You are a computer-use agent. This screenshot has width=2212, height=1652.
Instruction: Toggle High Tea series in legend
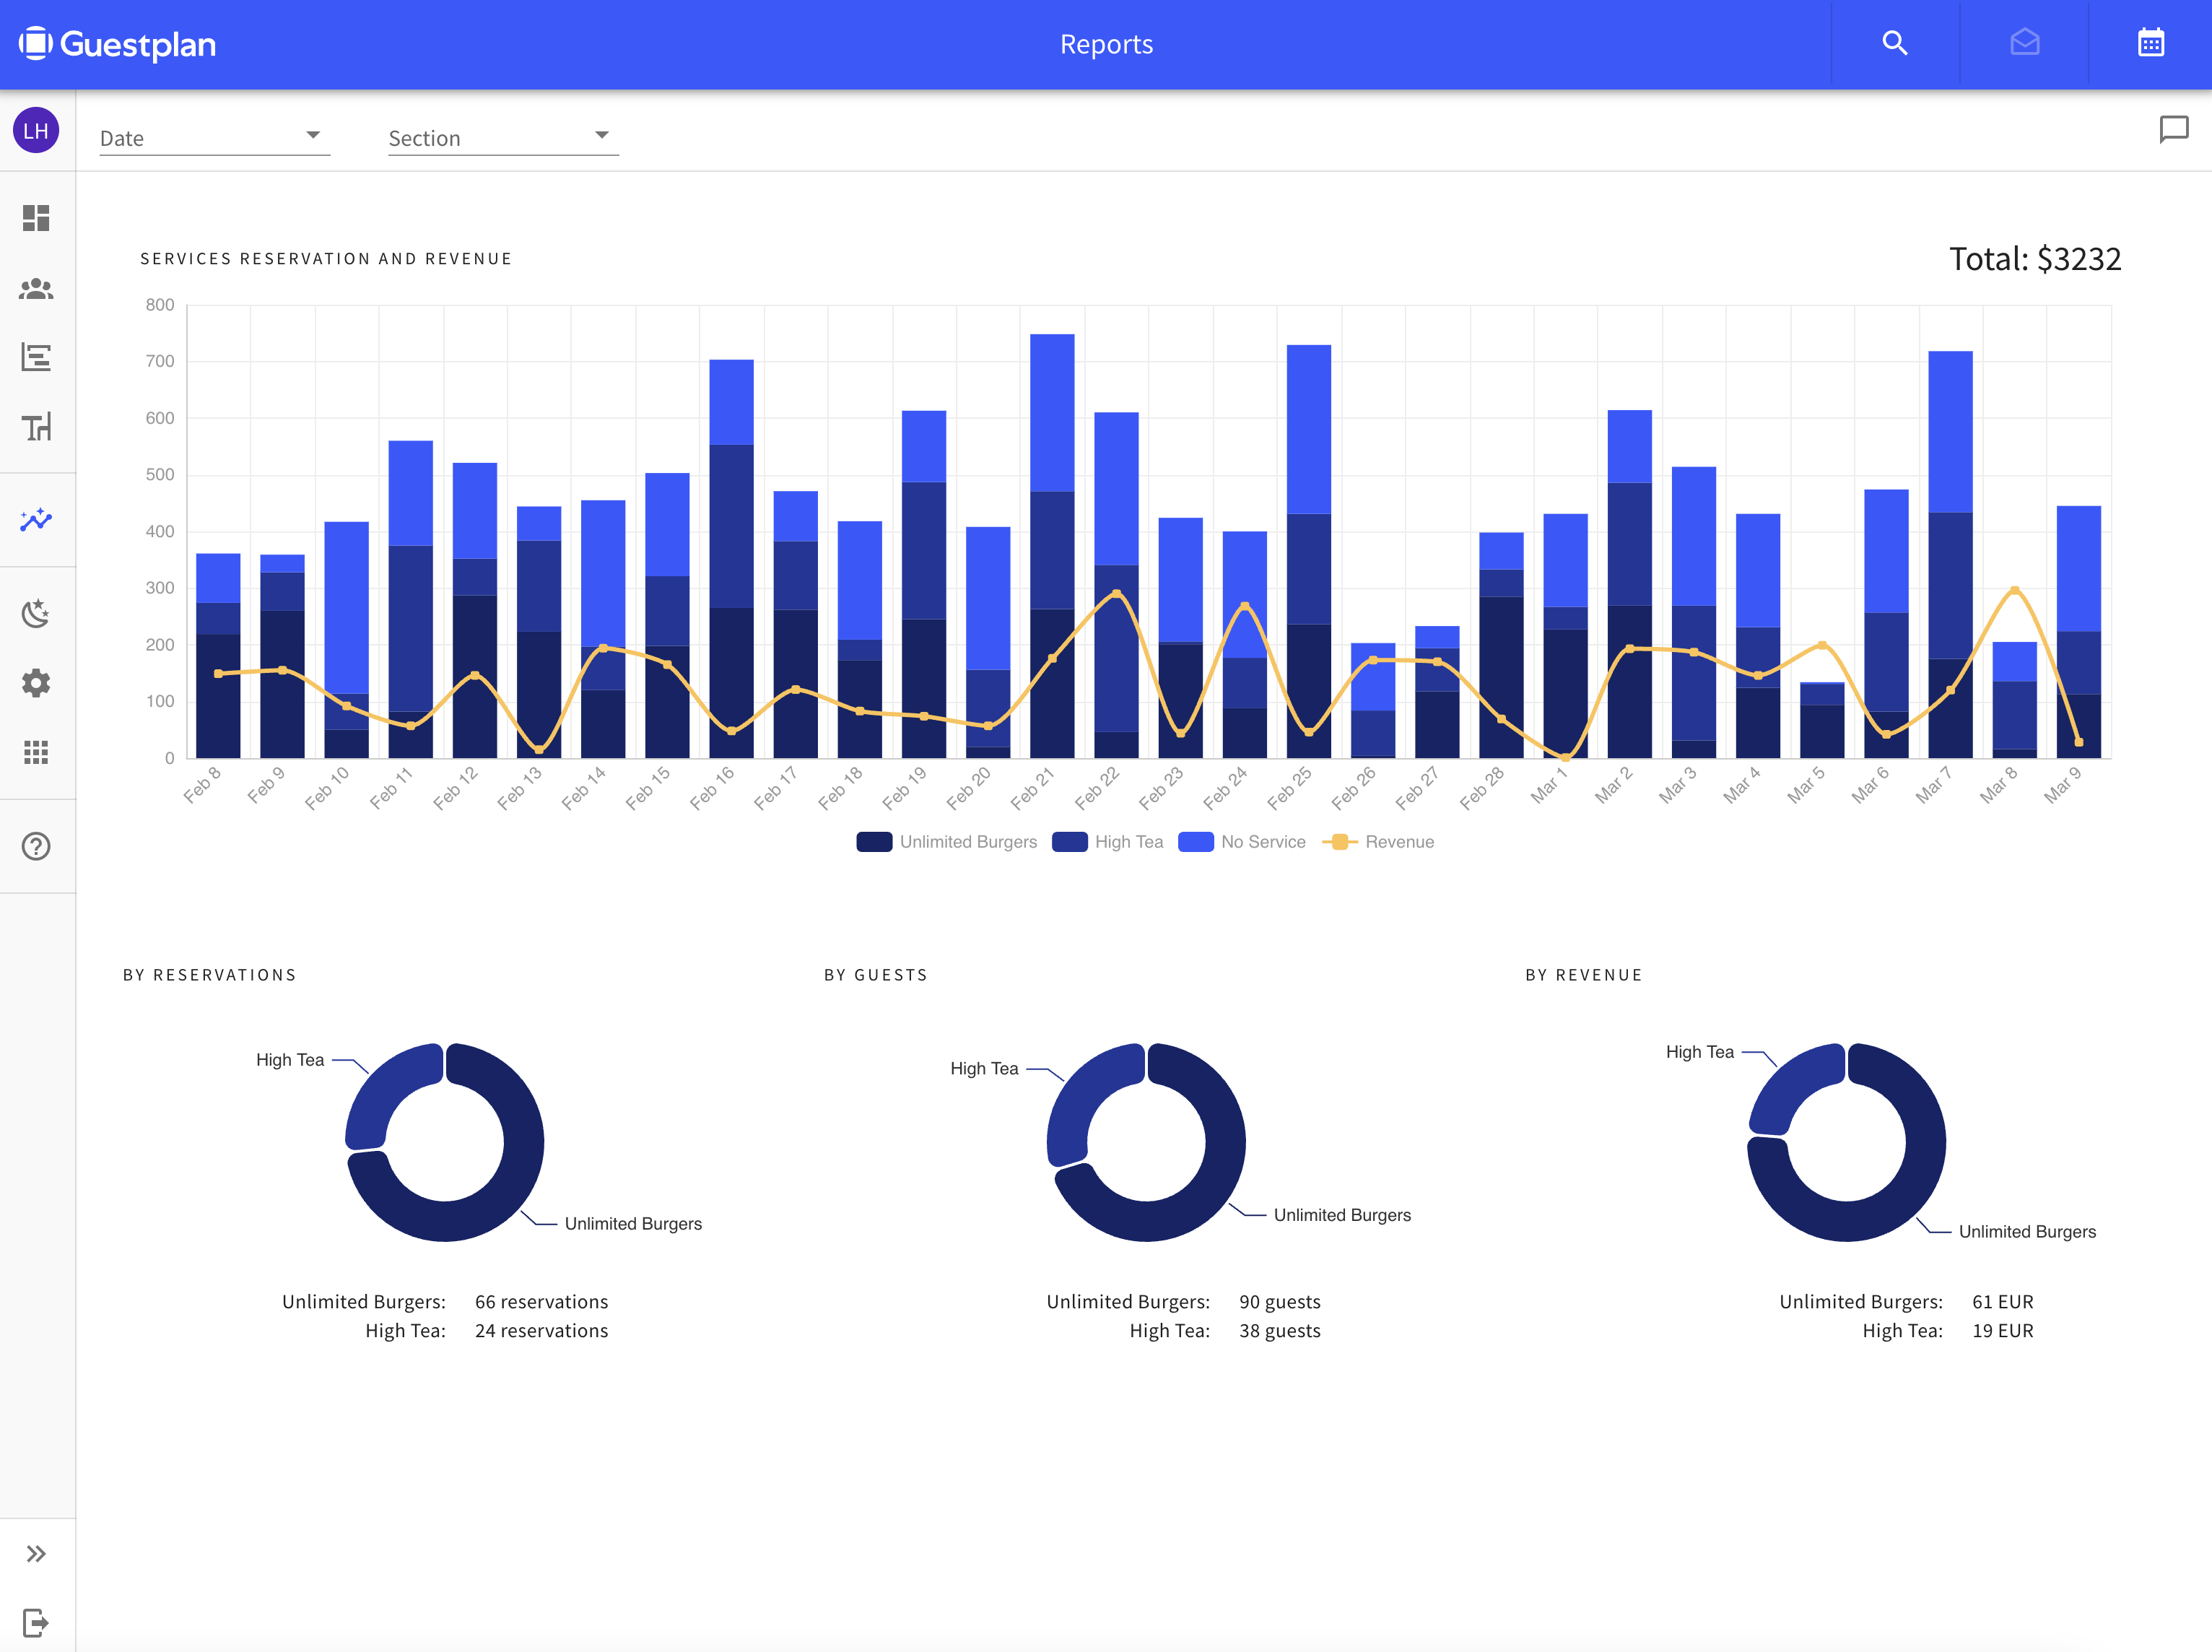point(1107,842)
